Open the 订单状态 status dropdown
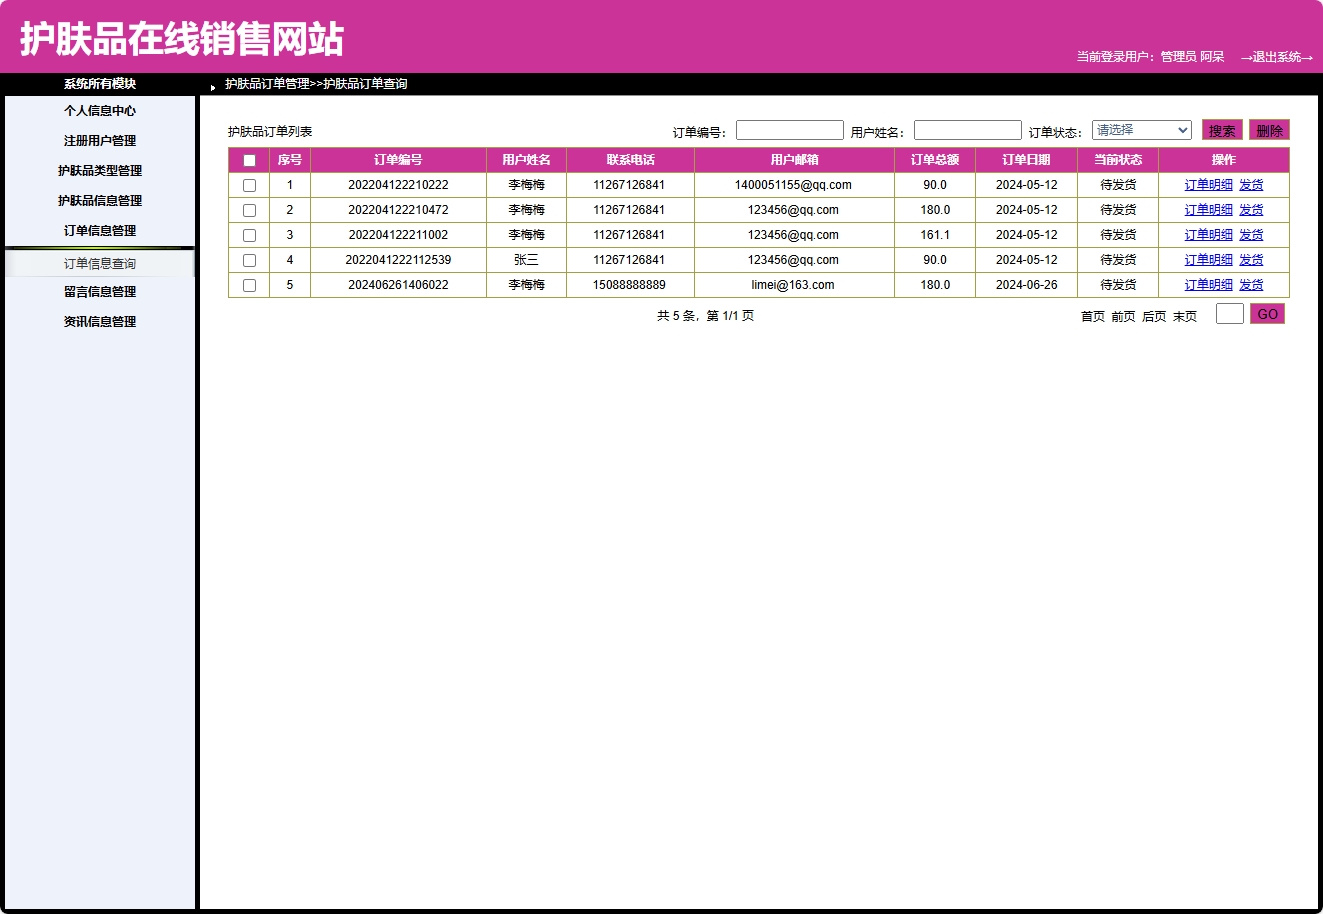 (1141, 129)
